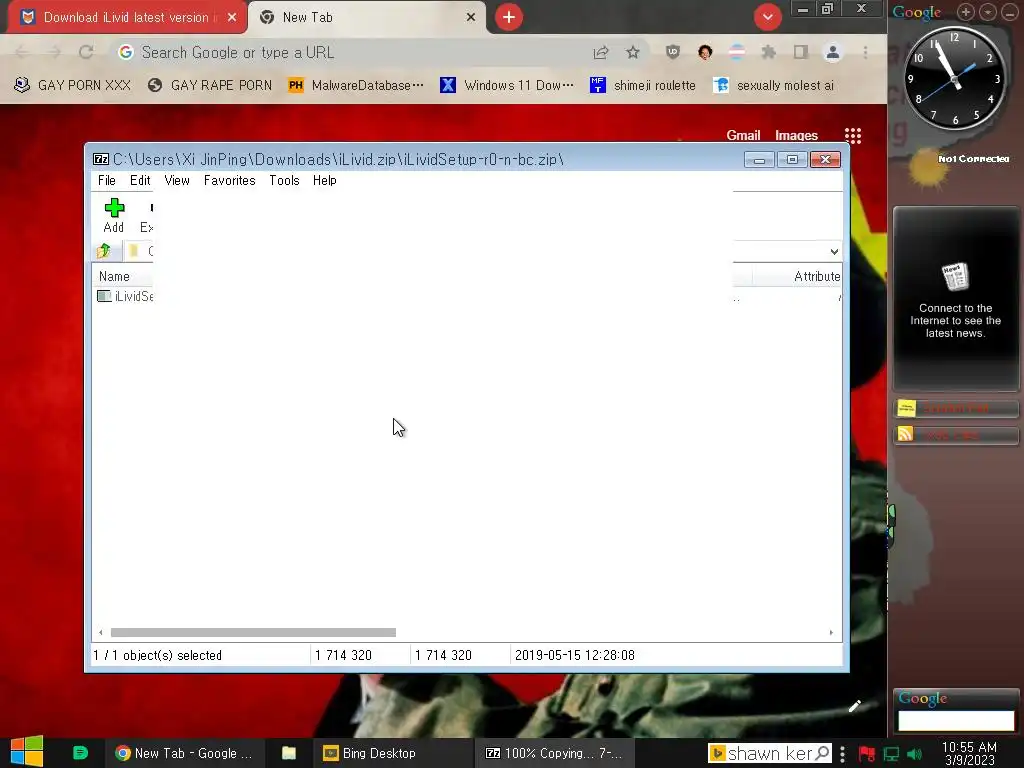The width and height of the screenshot is (1024, 768).
Task: Click the right scroll arrow in 7-Zip
Action: tap(831, 632)
